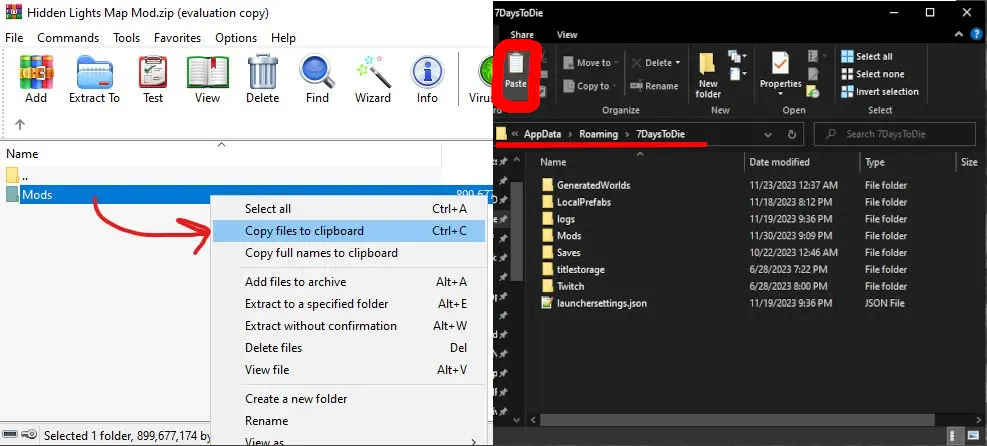Click the double chevron before AppData

pyautogui.click(x=515, y=134)
